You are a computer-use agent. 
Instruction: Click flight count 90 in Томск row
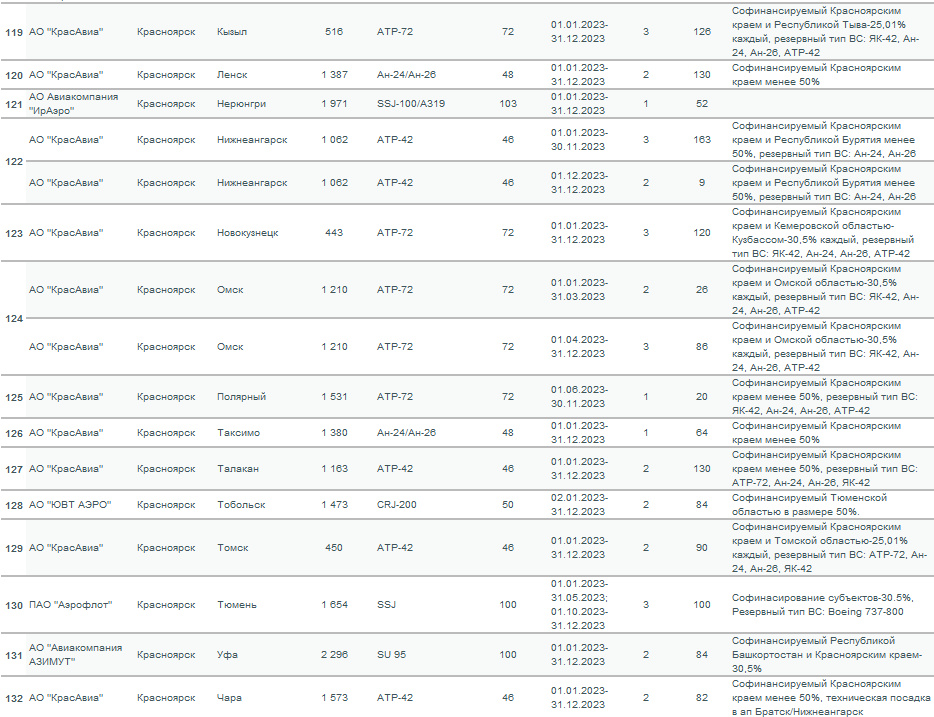point(702,548)
